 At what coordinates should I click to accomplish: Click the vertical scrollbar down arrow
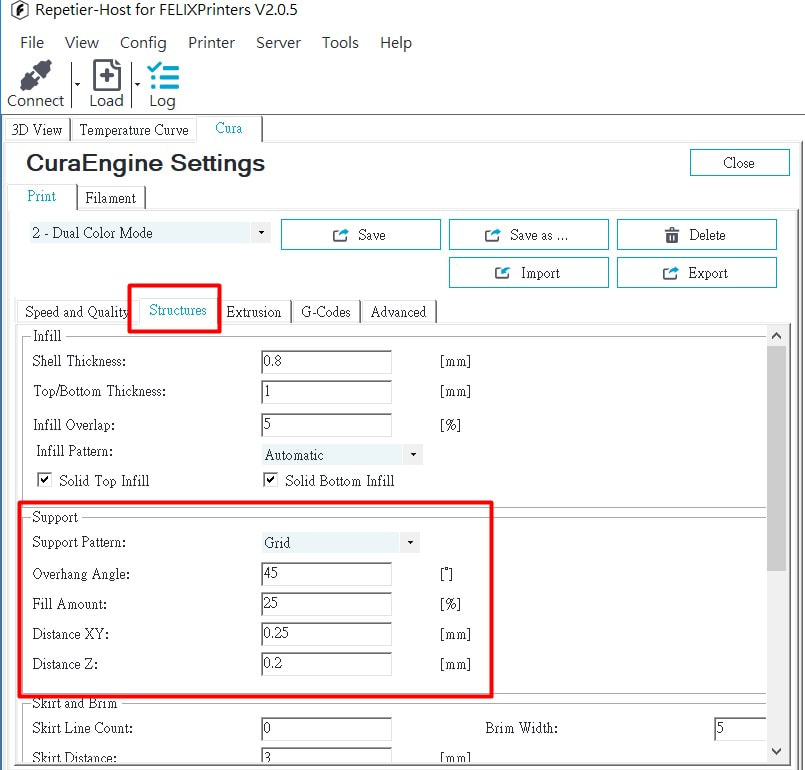point(776,750)
